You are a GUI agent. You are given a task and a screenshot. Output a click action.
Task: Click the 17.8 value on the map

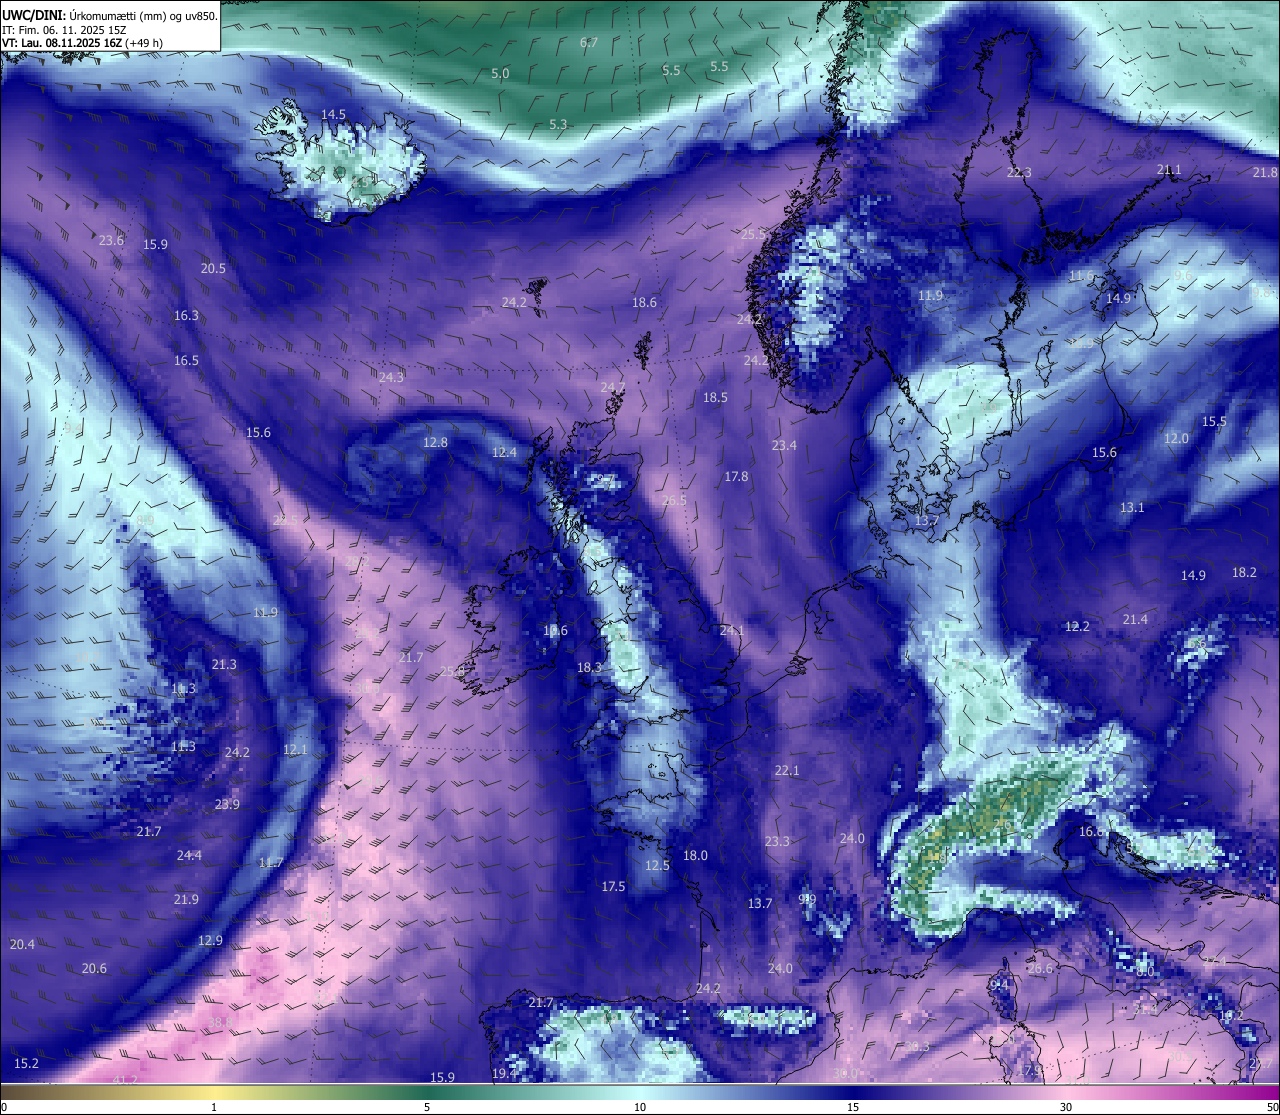[x=736, y=477]
